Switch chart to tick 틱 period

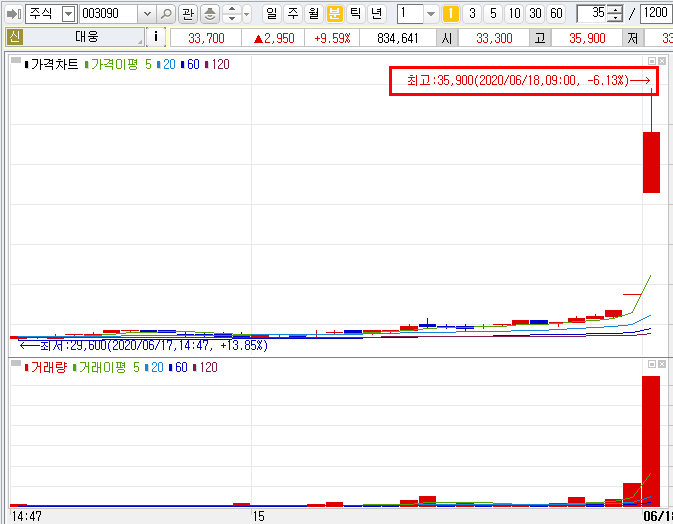[355, 14]
